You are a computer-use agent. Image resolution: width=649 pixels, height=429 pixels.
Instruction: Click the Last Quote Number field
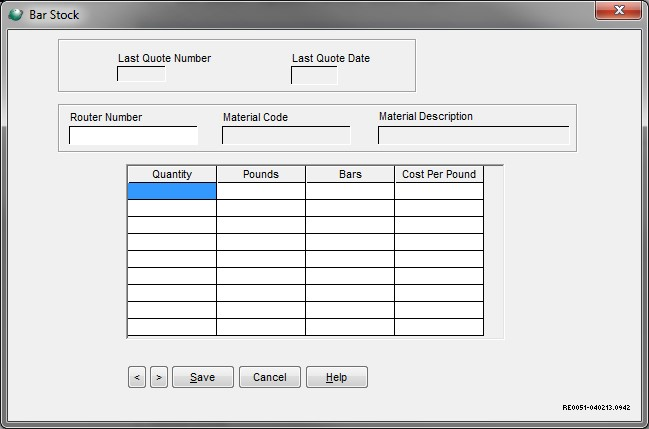tap(141, 74)
